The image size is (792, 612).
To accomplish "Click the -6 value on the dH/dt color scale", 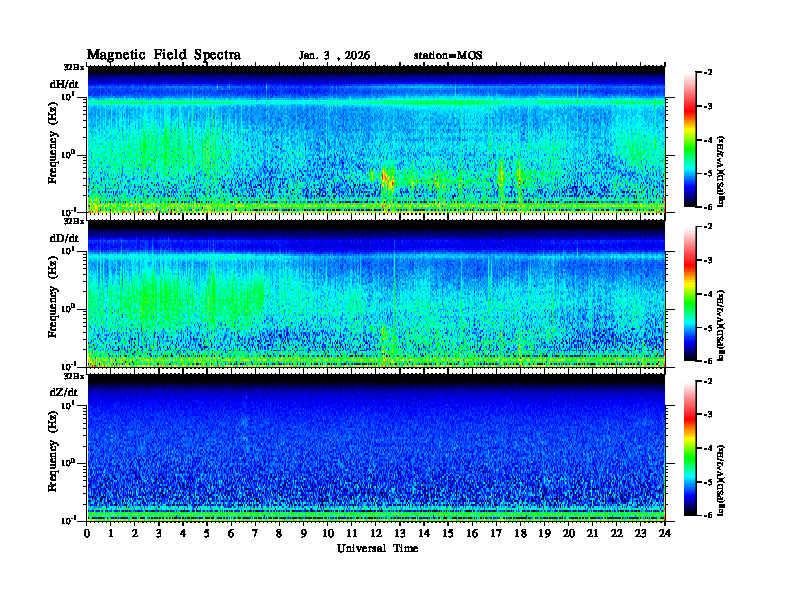I will tap(708, 207).
